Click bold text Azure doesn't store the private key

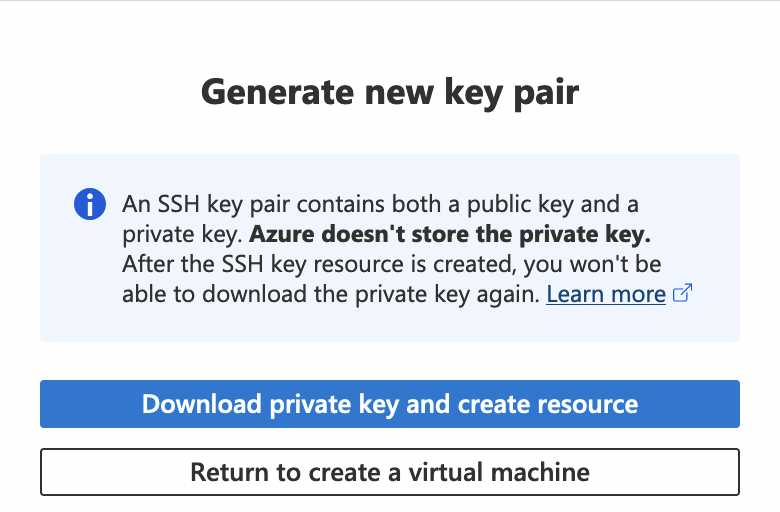[450, 235]
